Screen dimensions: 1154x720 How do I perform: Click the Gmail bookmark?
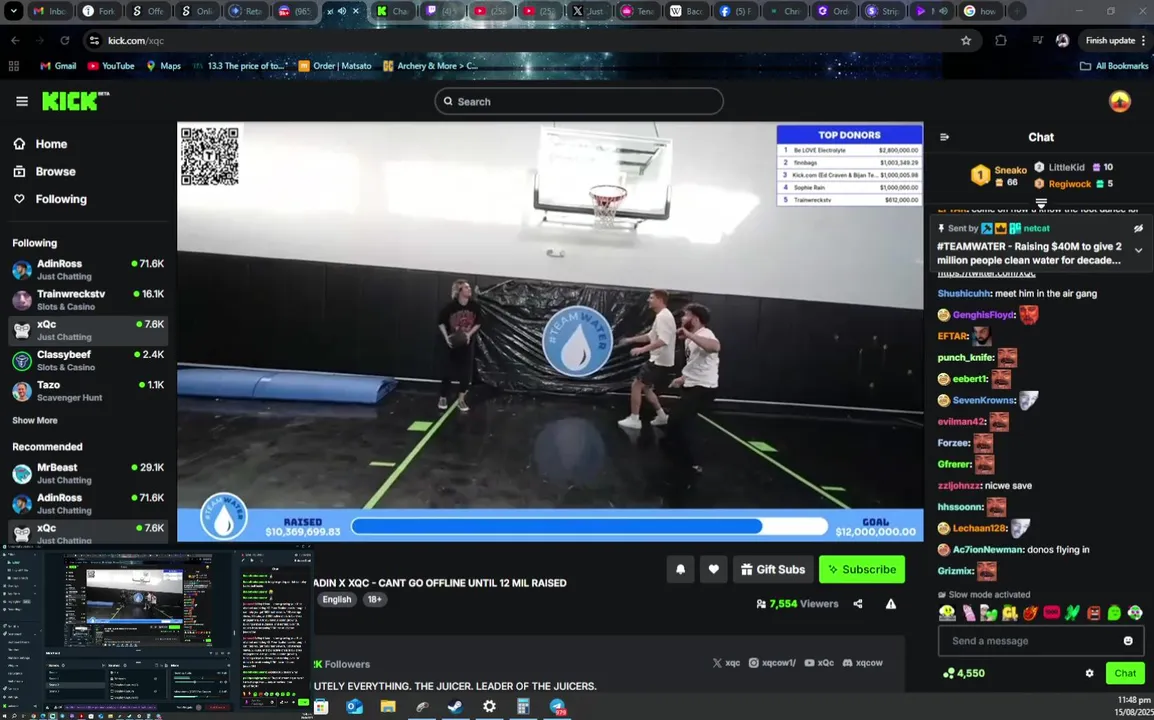58,66
